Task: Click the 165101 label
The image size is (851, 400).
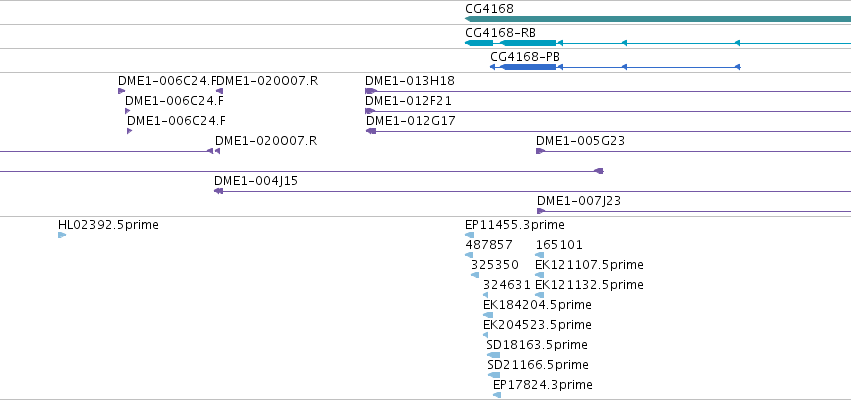Action: pyautogui.click(x=558, y=245)
